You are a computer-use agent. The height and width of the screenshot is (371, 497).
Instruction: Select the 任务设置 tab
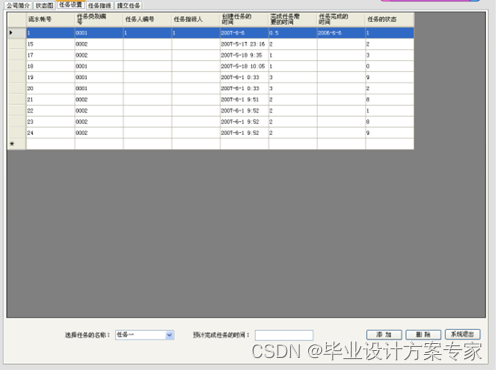[x=71, y=5]
